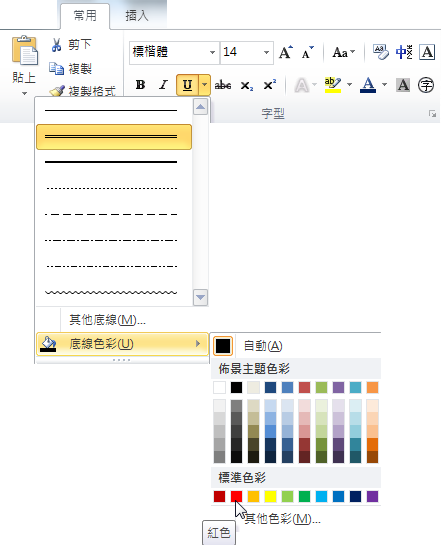Apply Superscript x² formatting
Viewport: 441px width, 545px height.
coord(270,84)
